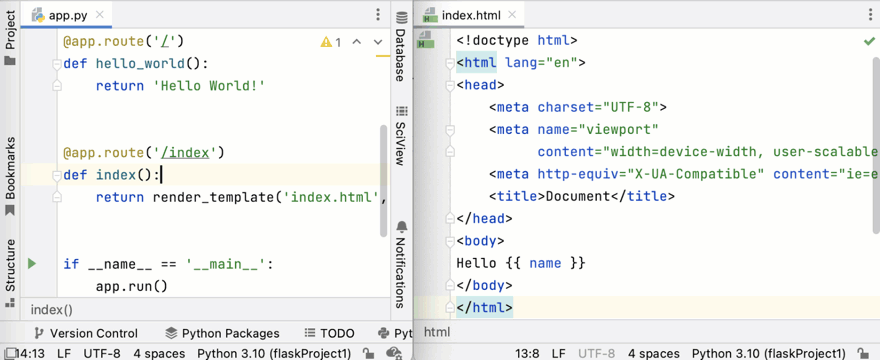Image resolution: width=880 pixels, height=360 pixels.
Task: Change UTF-8 encoding in app.py status bar
Action: point(102,353)
